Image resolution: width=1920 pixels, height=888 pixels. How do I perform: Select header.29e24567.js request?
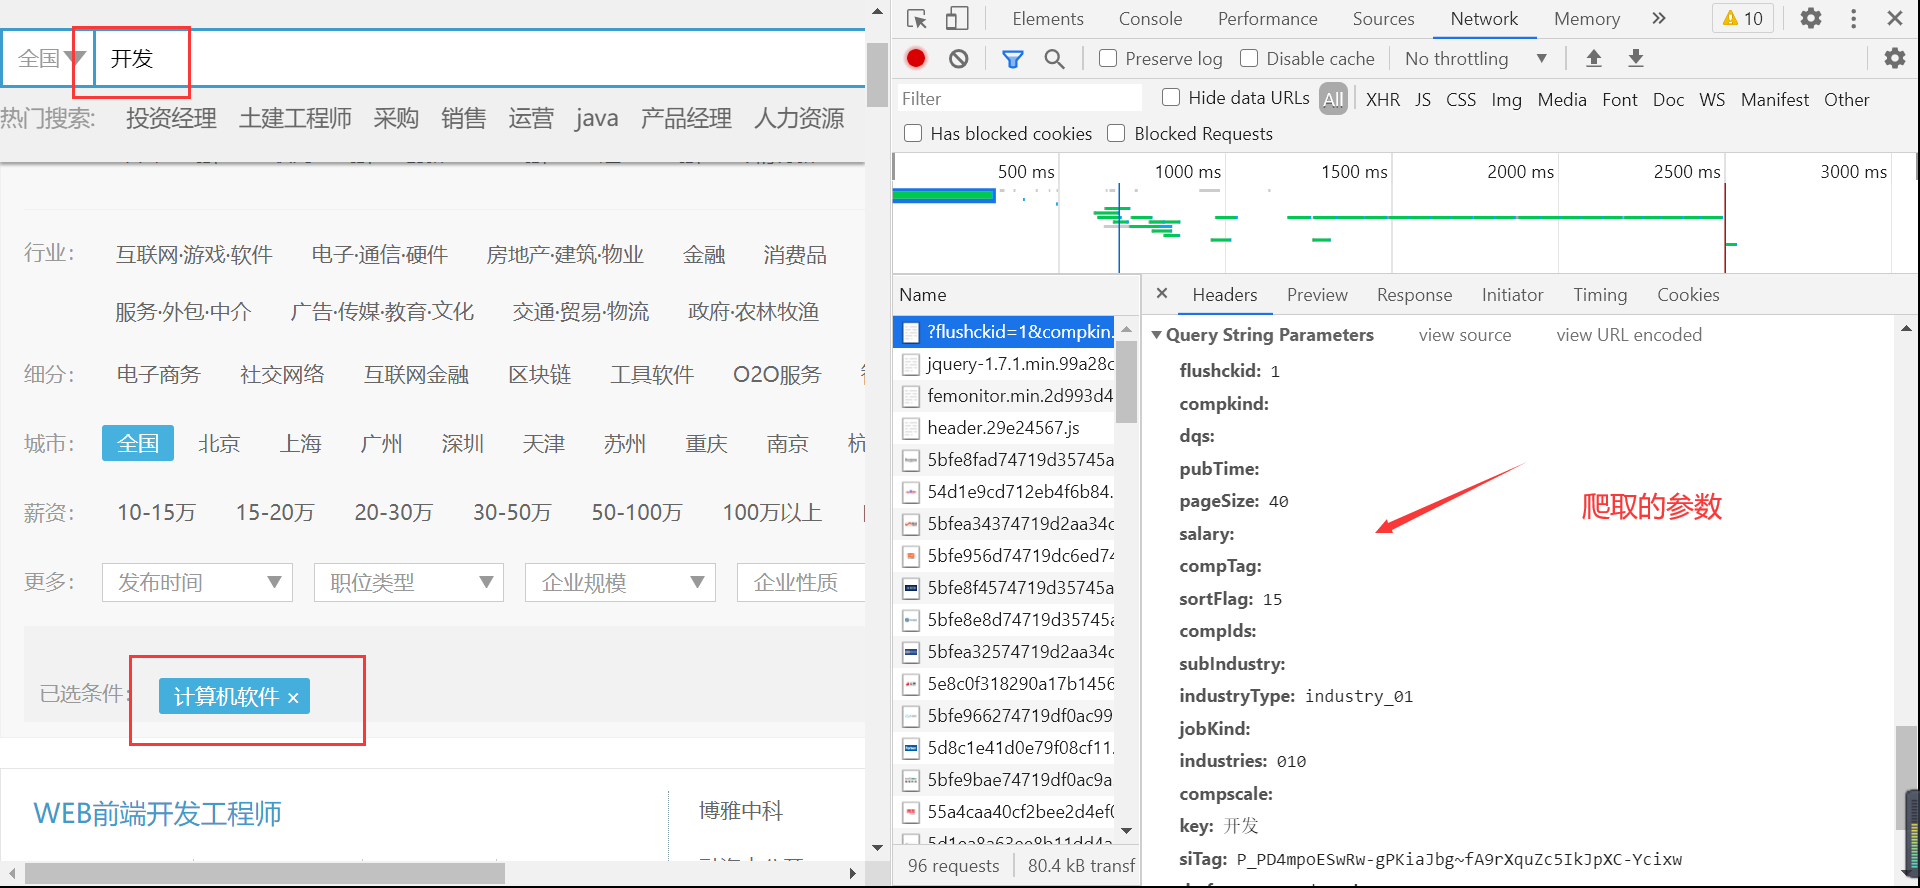(x=1004, y=428)
